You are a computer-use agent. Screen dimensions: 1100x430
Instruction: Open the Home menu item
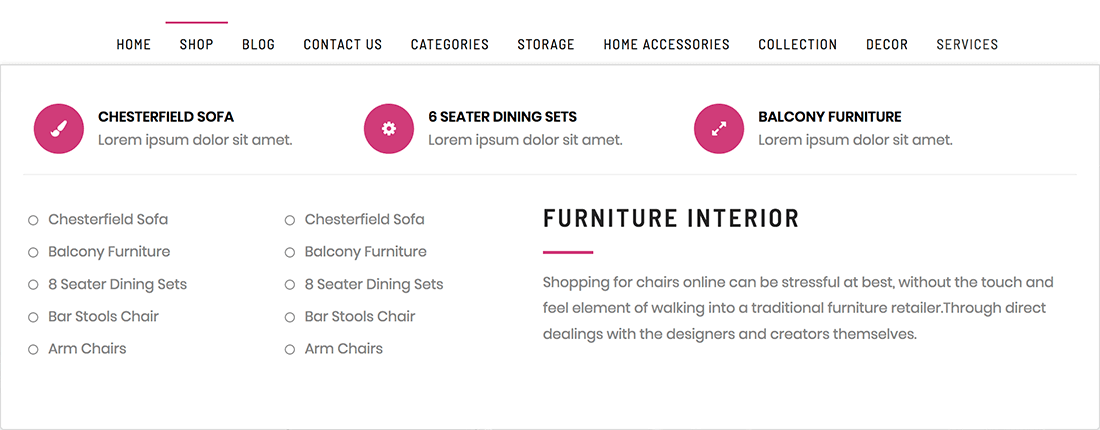134,44
